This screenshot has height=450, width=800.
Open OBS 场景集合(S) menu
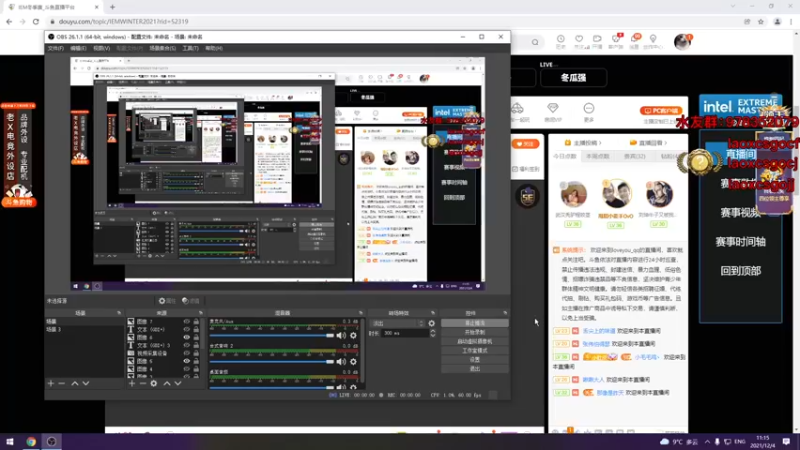[162, 48]
